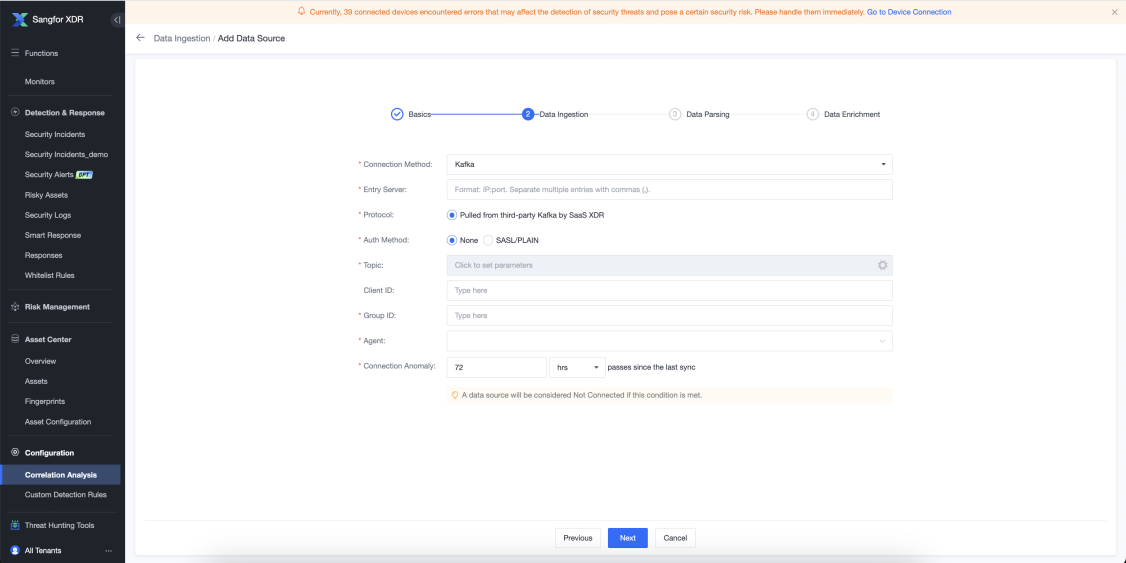Viewport: 1126px width, 563px height.
Task: Open Custom Detection Rules in the sidebar
Action: tap(65, 495)
